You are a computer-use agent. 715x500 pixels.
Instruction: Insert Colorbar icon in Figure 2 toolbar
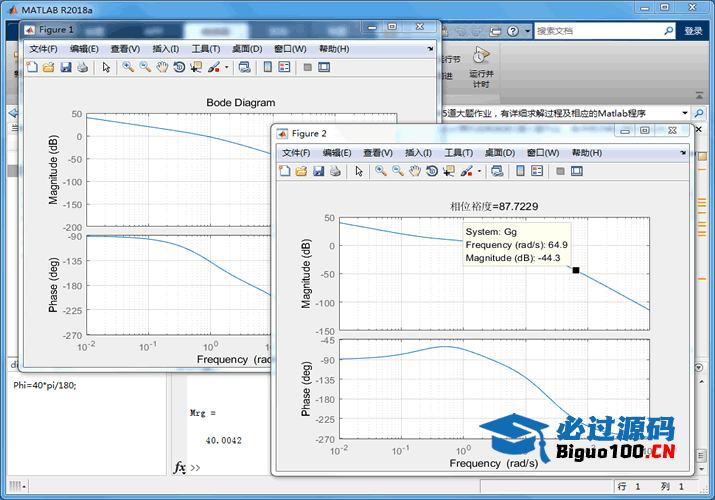(x=520, y=171)
